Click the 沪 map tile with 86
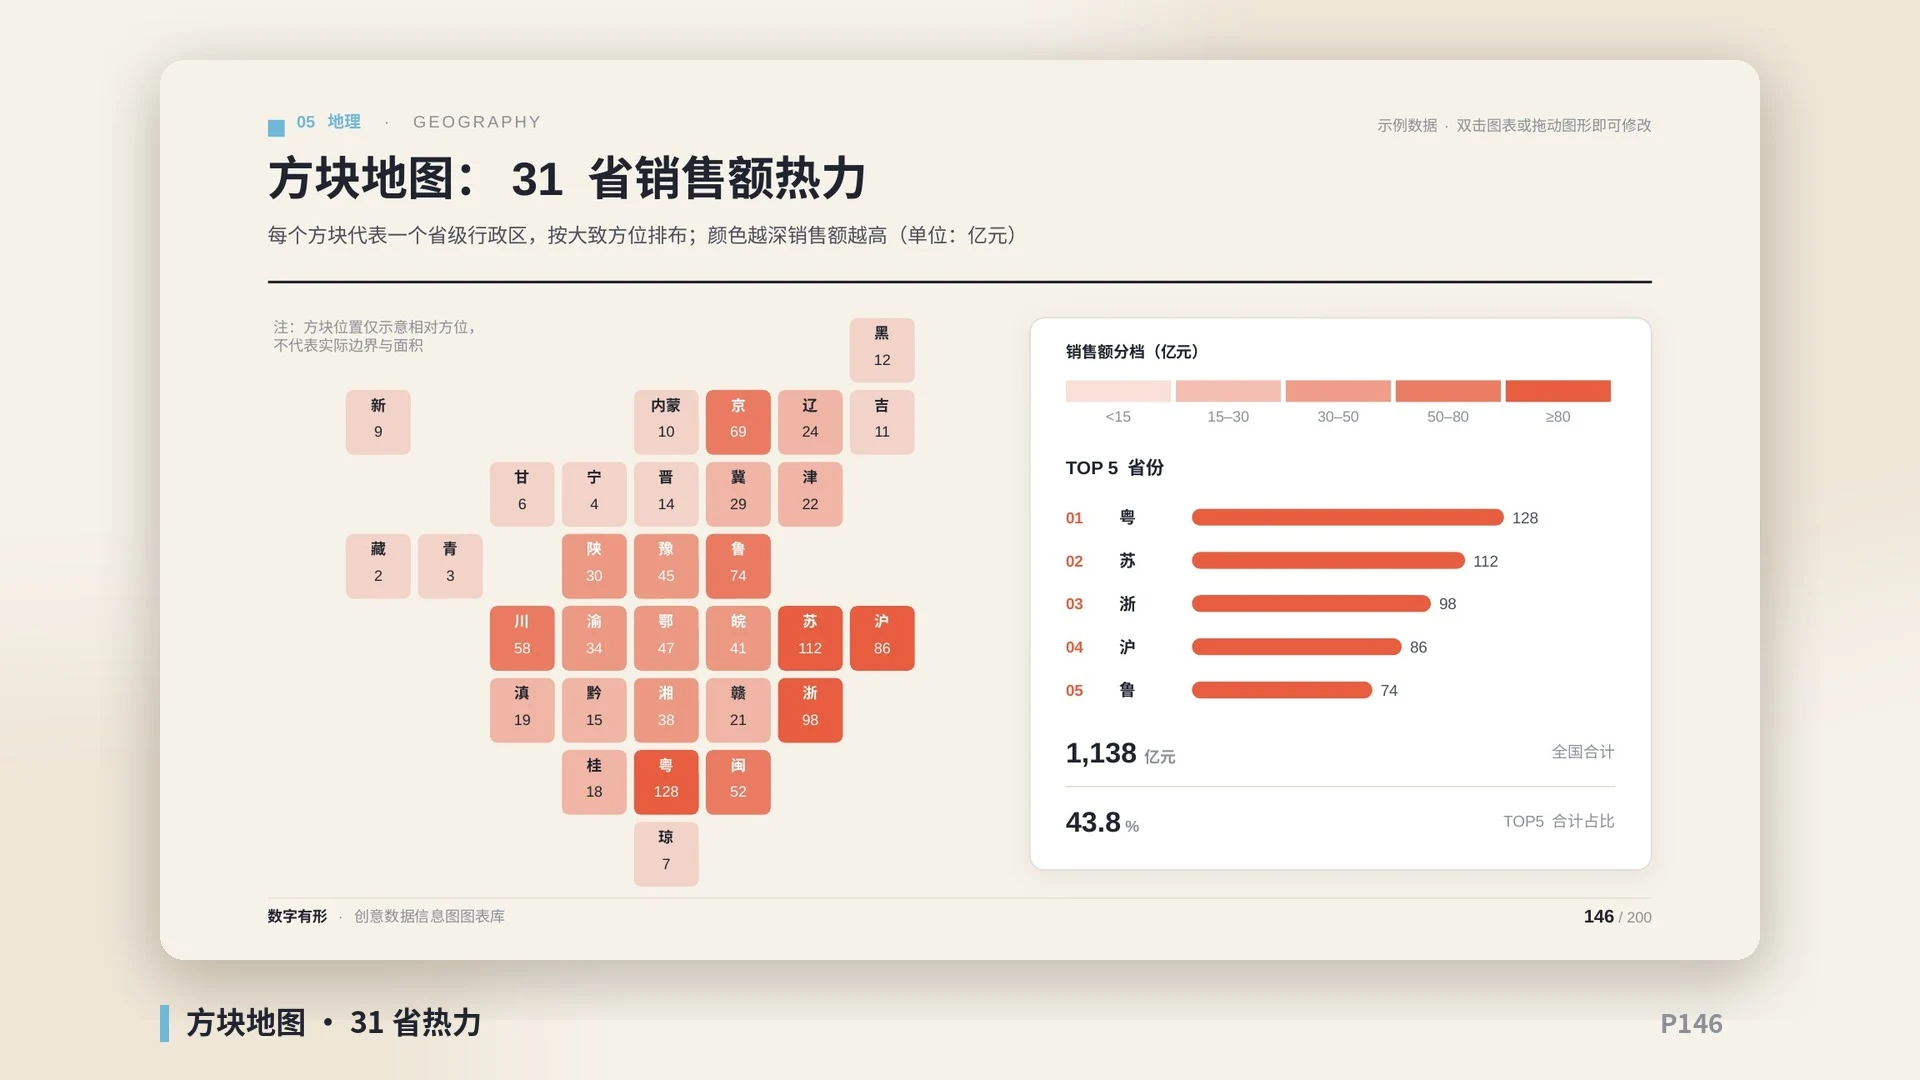Image resolution: width=1920 pixels, height=1080 pixels. pyautogui.click(x=882, y=638)
